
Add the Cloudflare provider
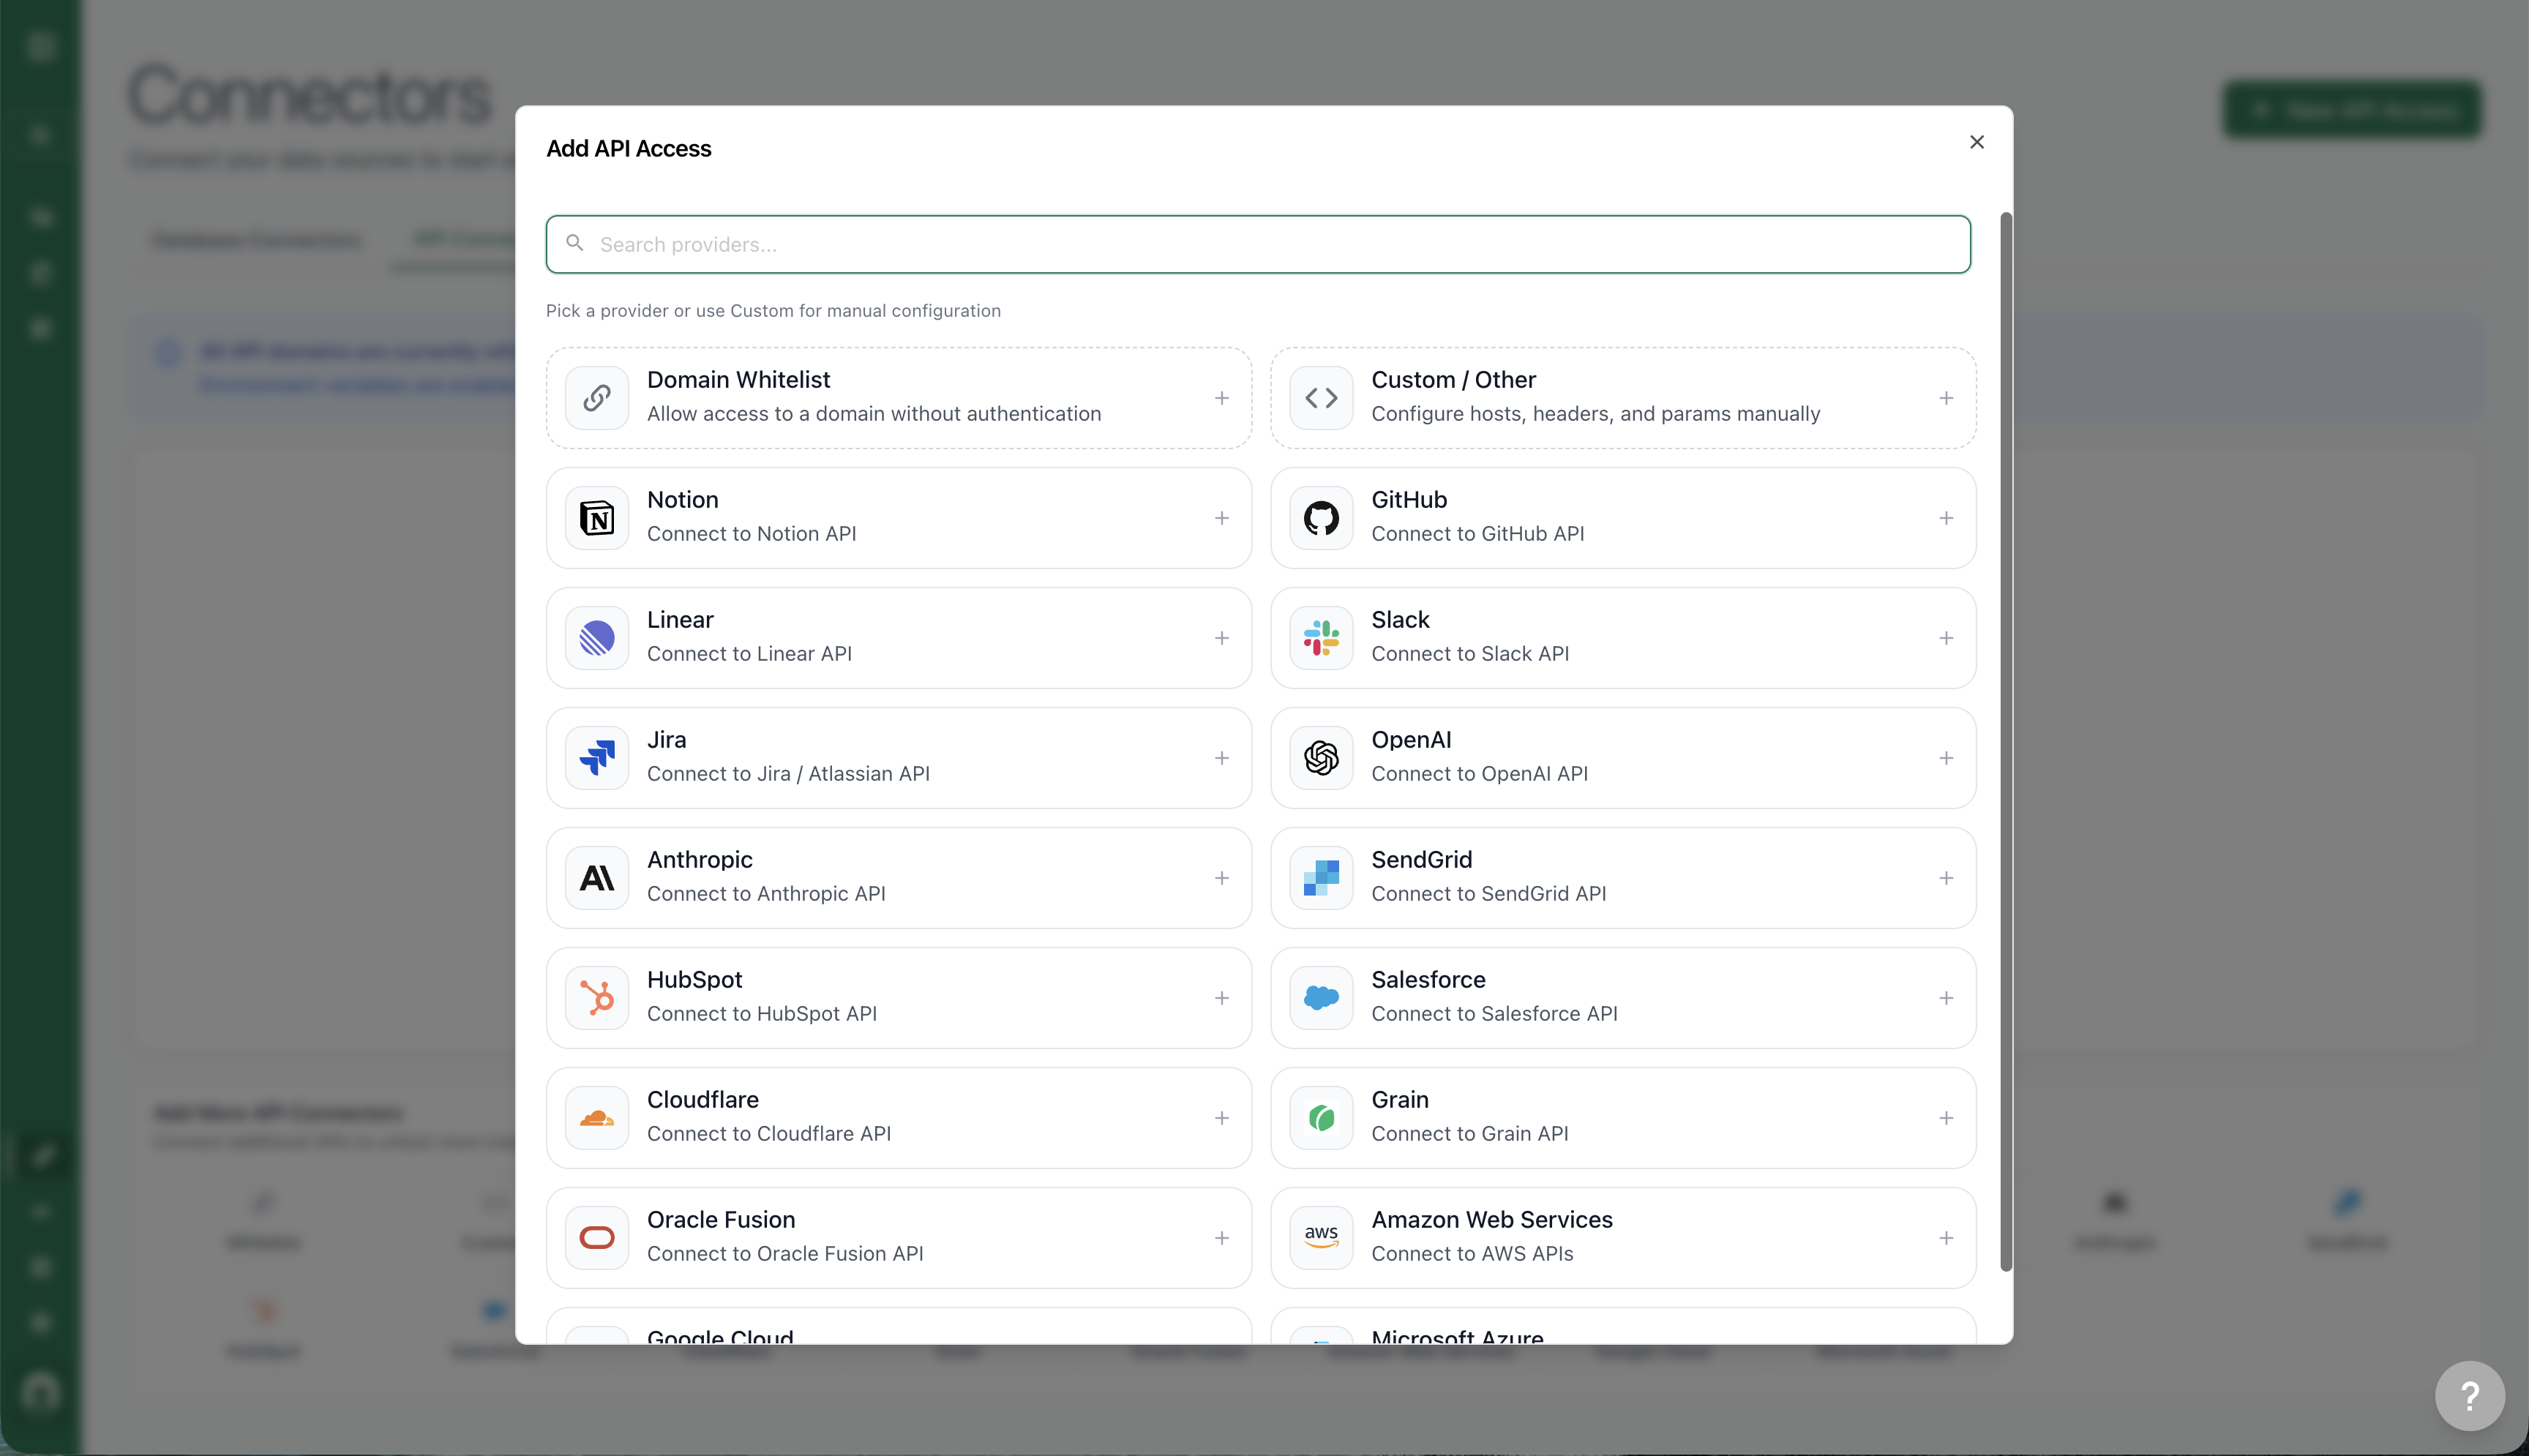tap(899, 1118)
